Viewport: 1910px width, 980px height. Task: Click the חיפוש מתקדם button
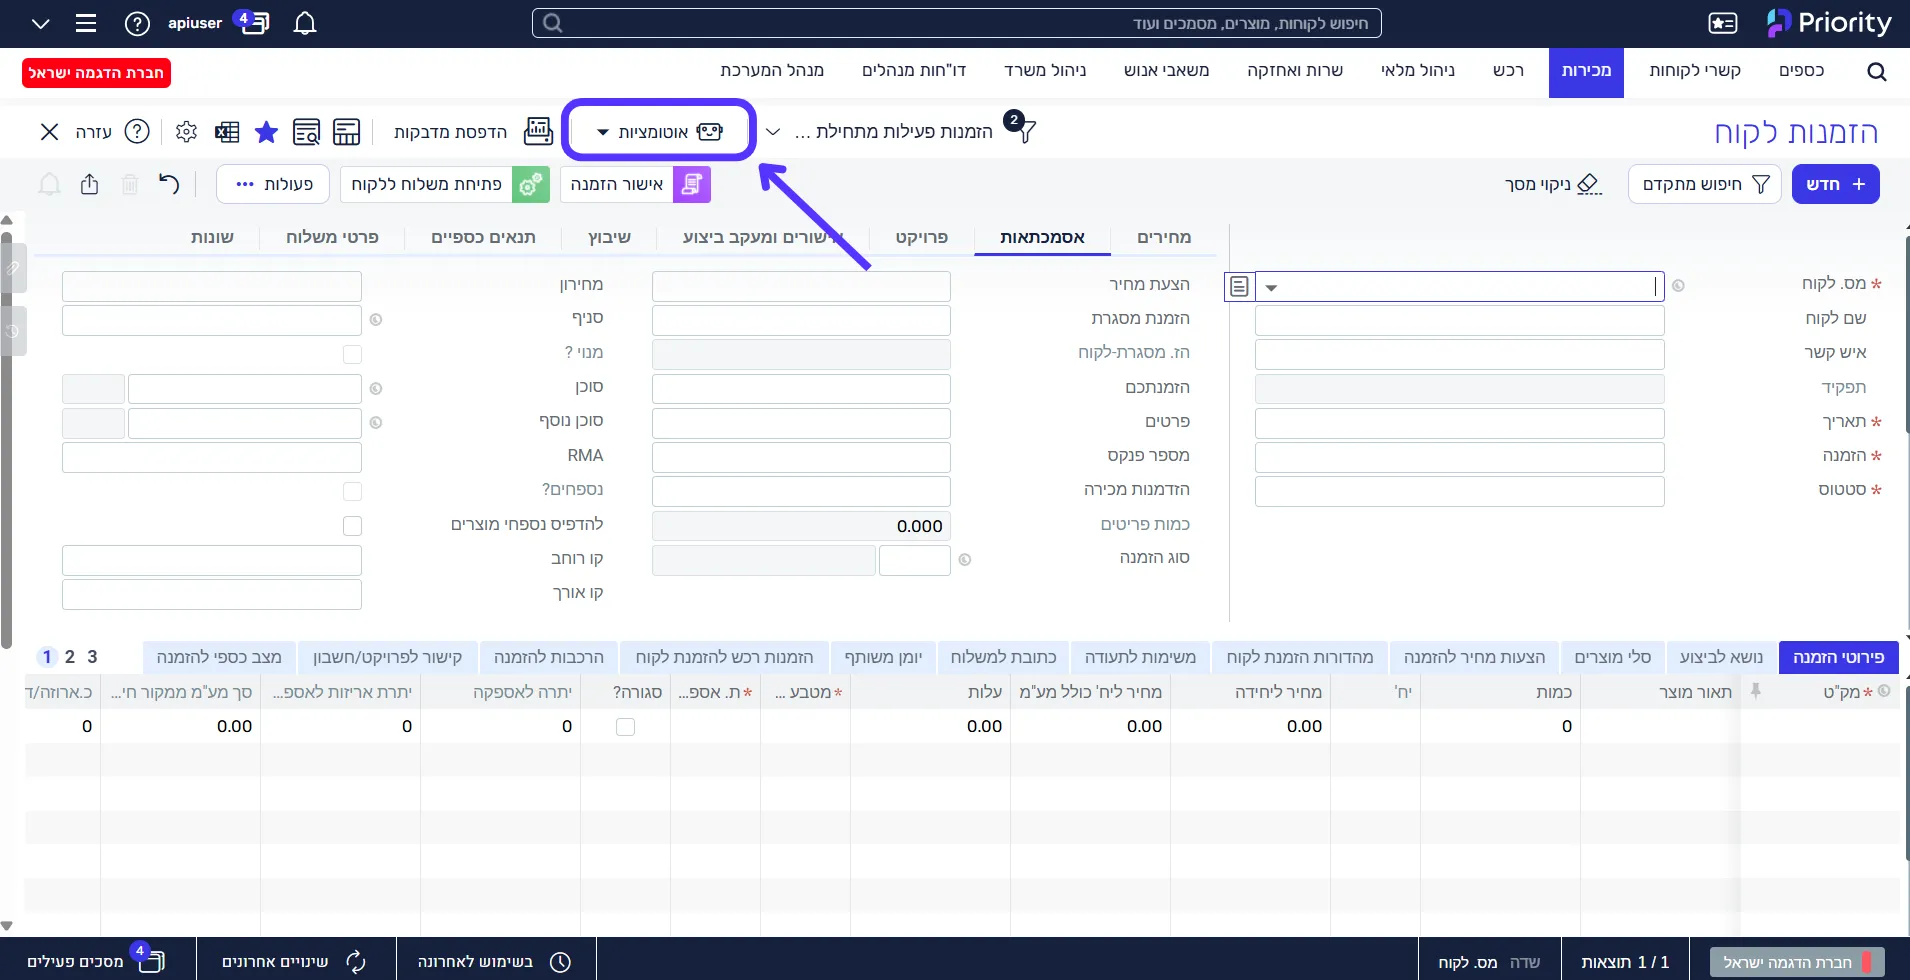pyautogui.click(x=1705, y=184)
